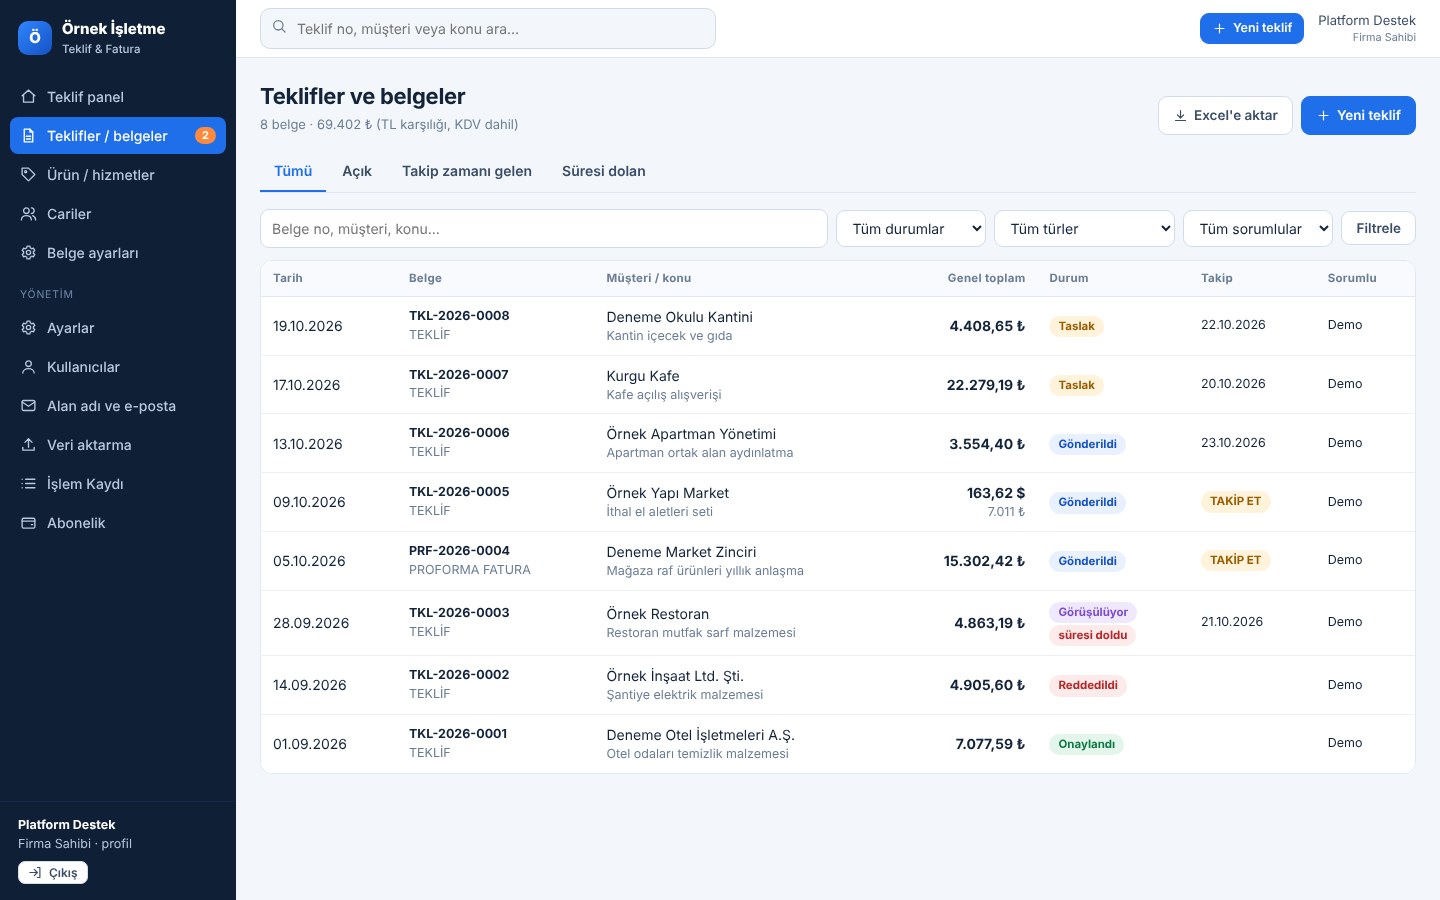
Task: Click the orange badge showing 2
Action: point(205,136)
